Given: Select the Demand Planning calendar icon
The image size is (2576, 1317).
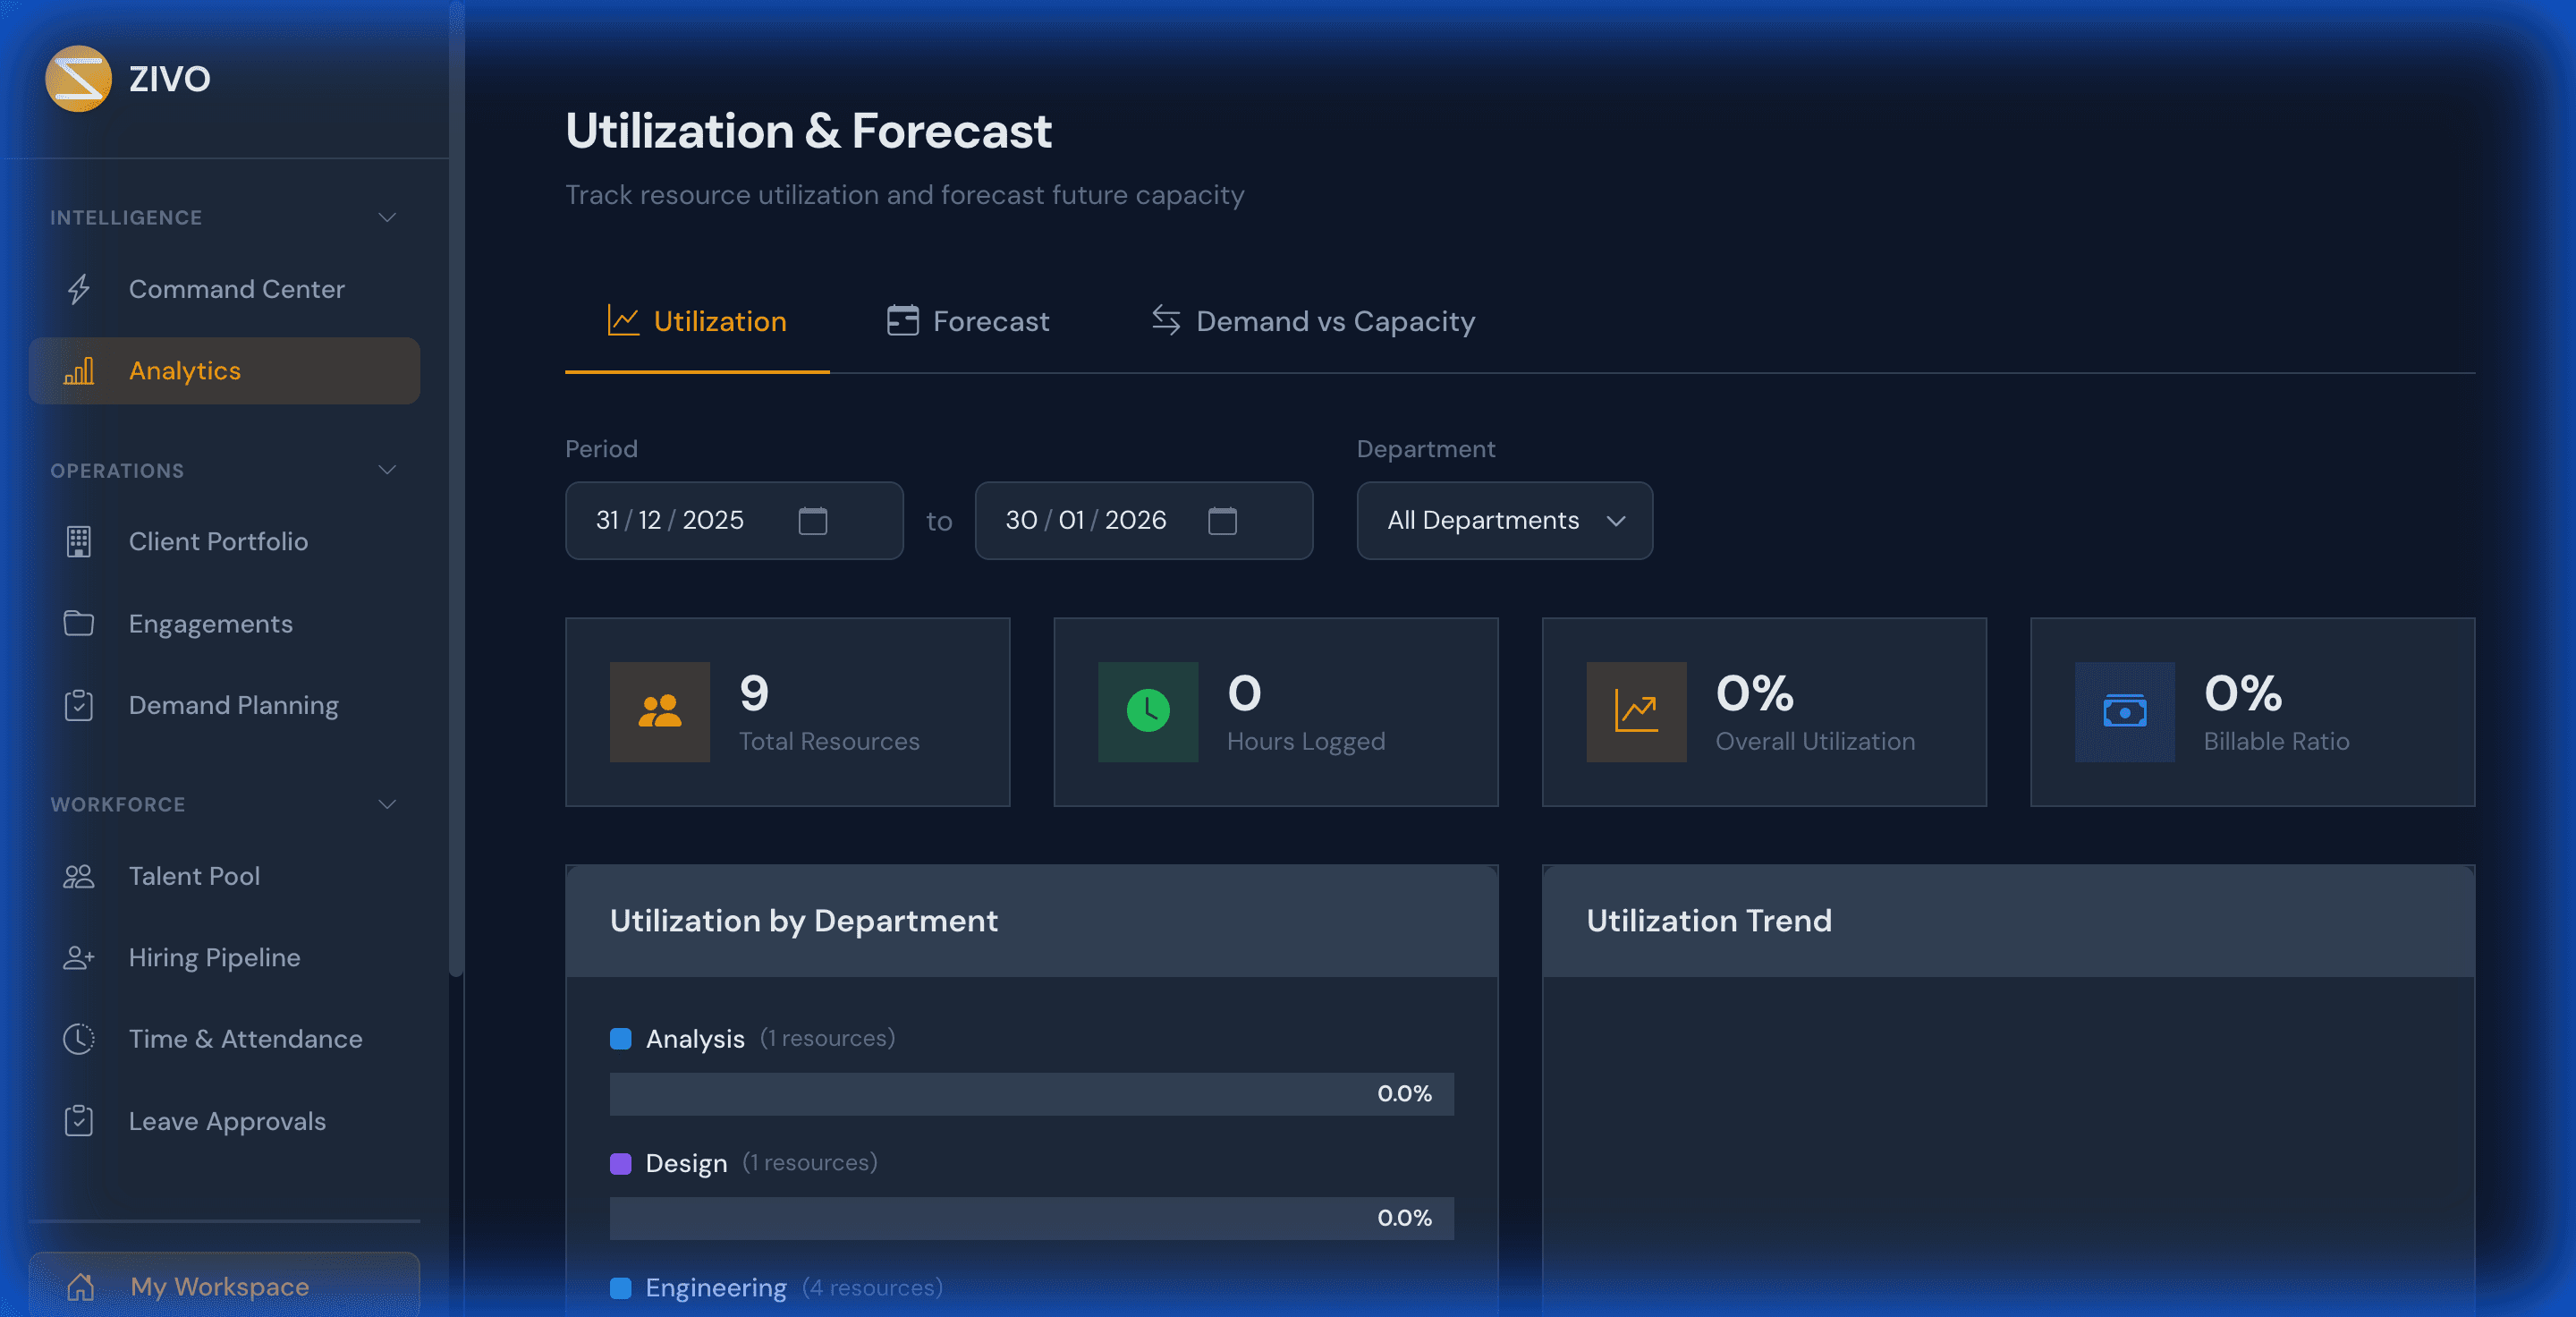Looking at the screenshot, I should click(79, 705).
